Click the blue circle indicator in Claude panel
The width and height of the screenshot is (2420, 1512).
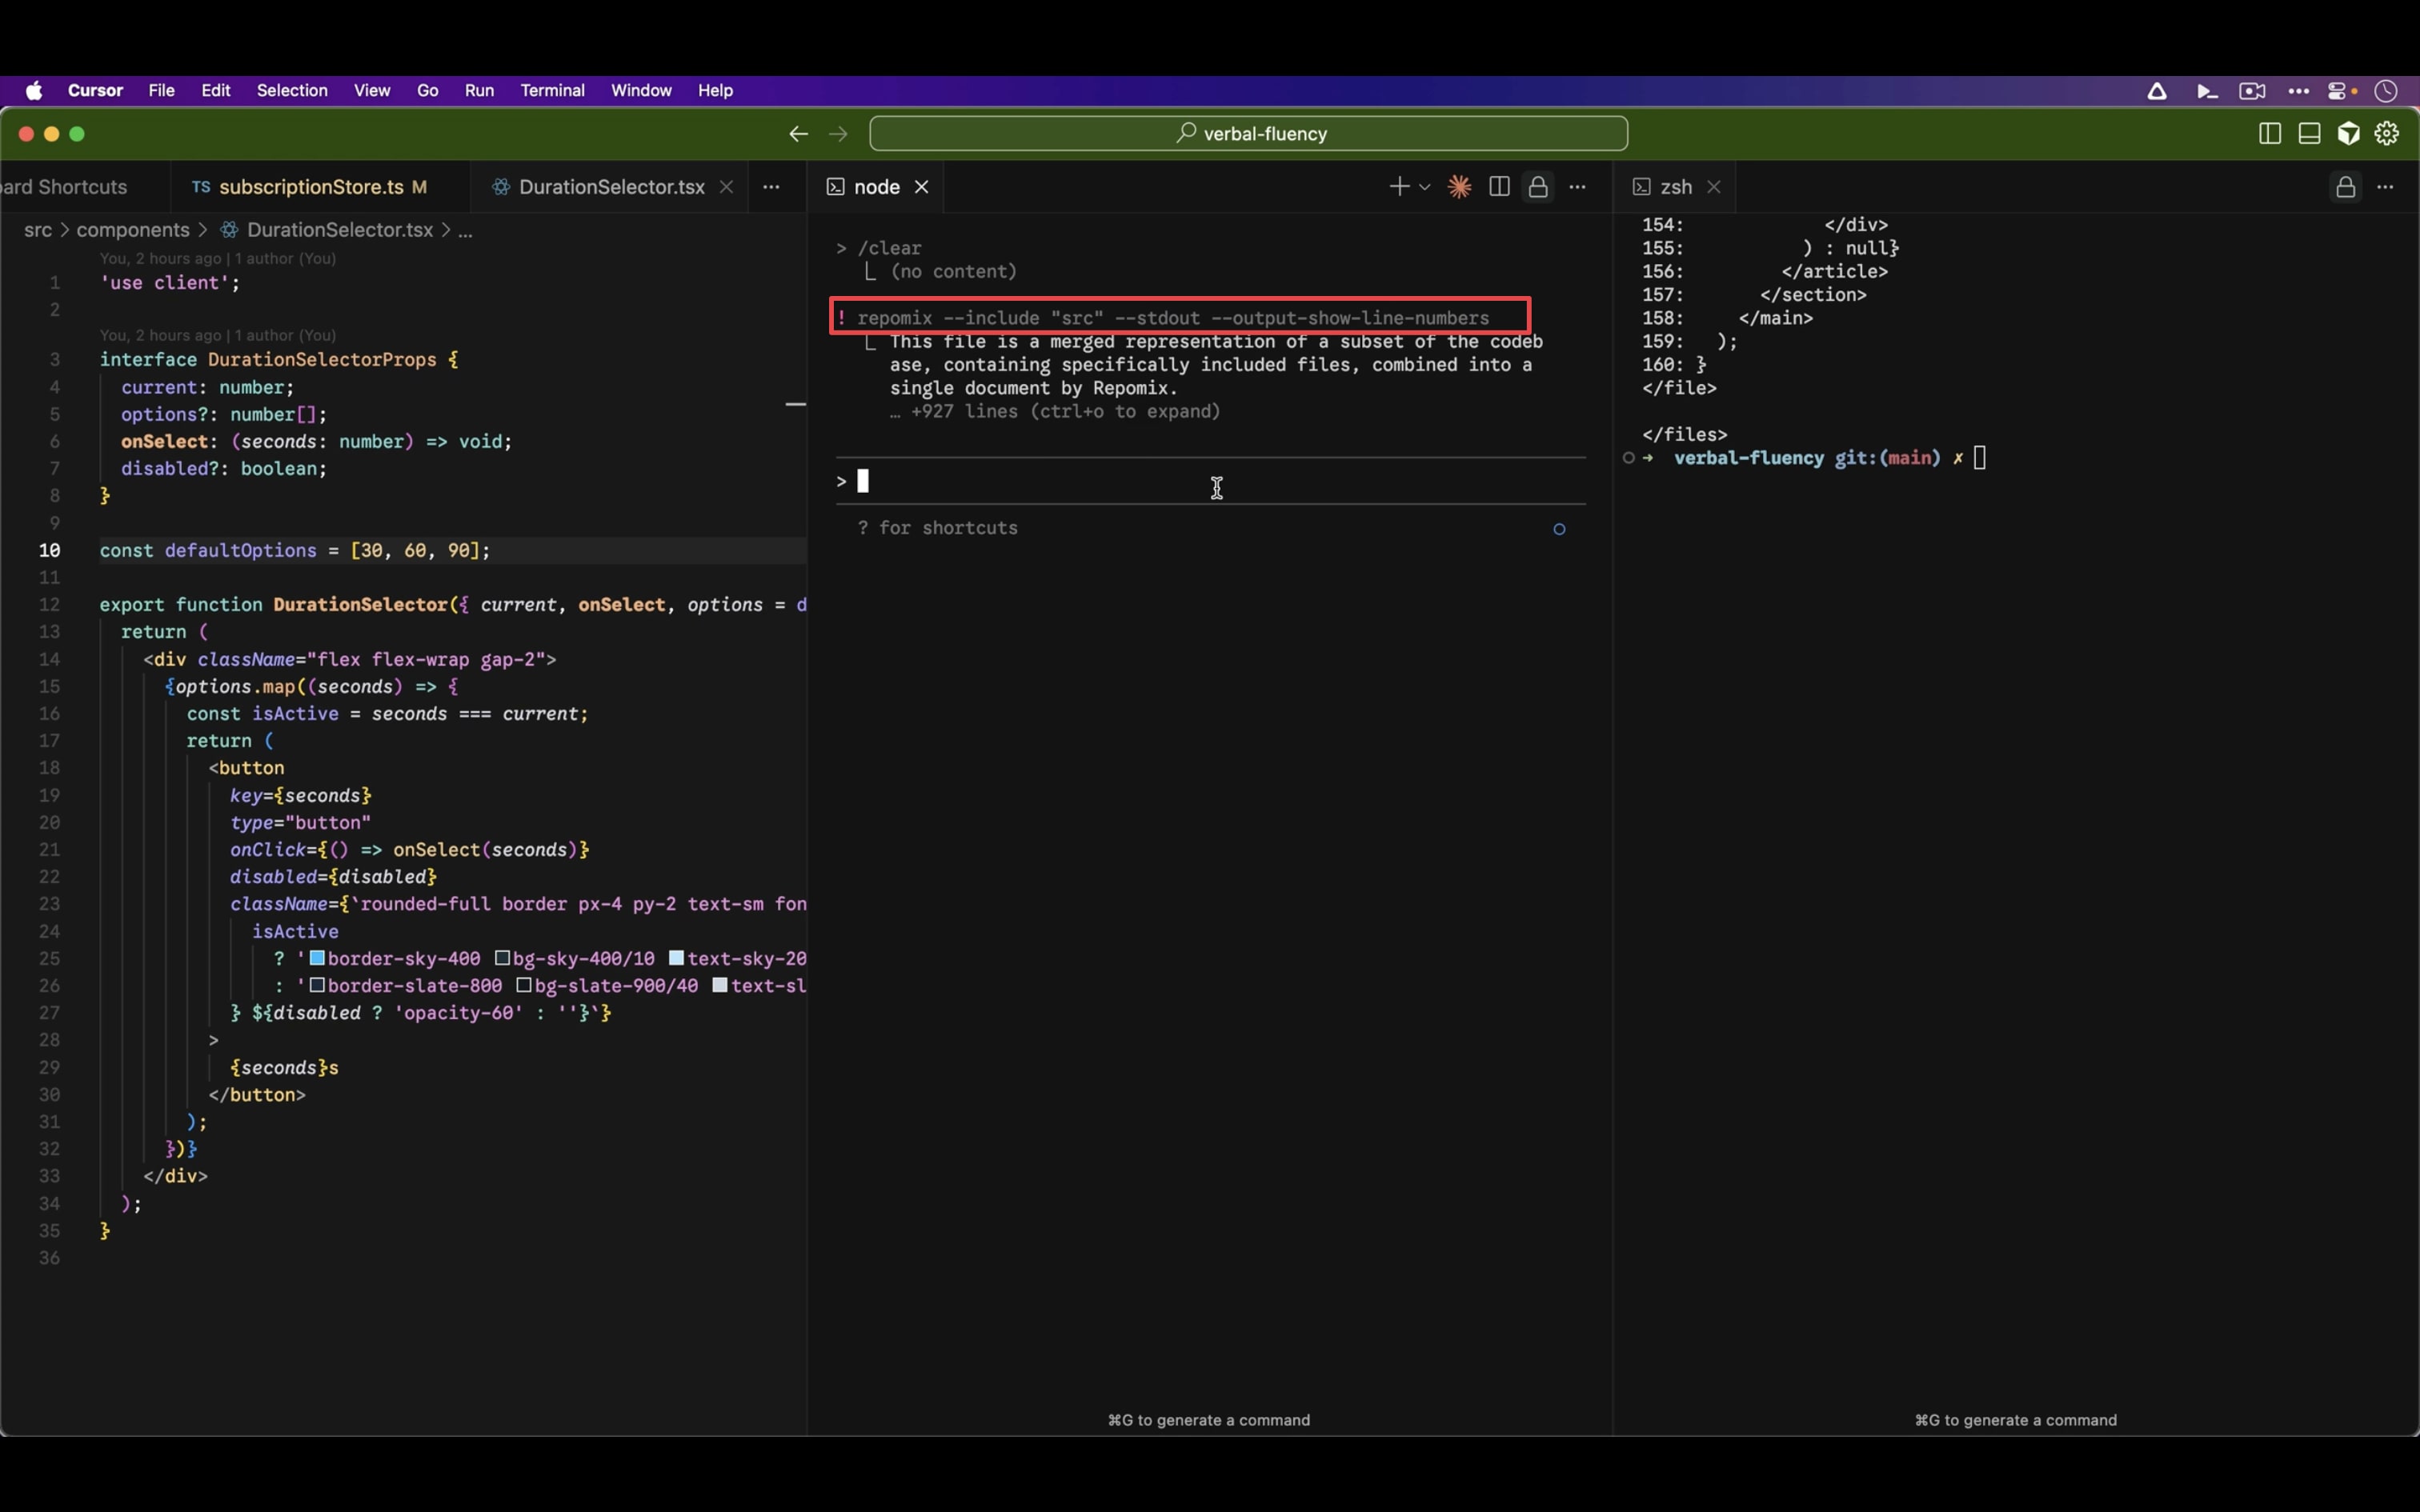[x=1559, y=529]
